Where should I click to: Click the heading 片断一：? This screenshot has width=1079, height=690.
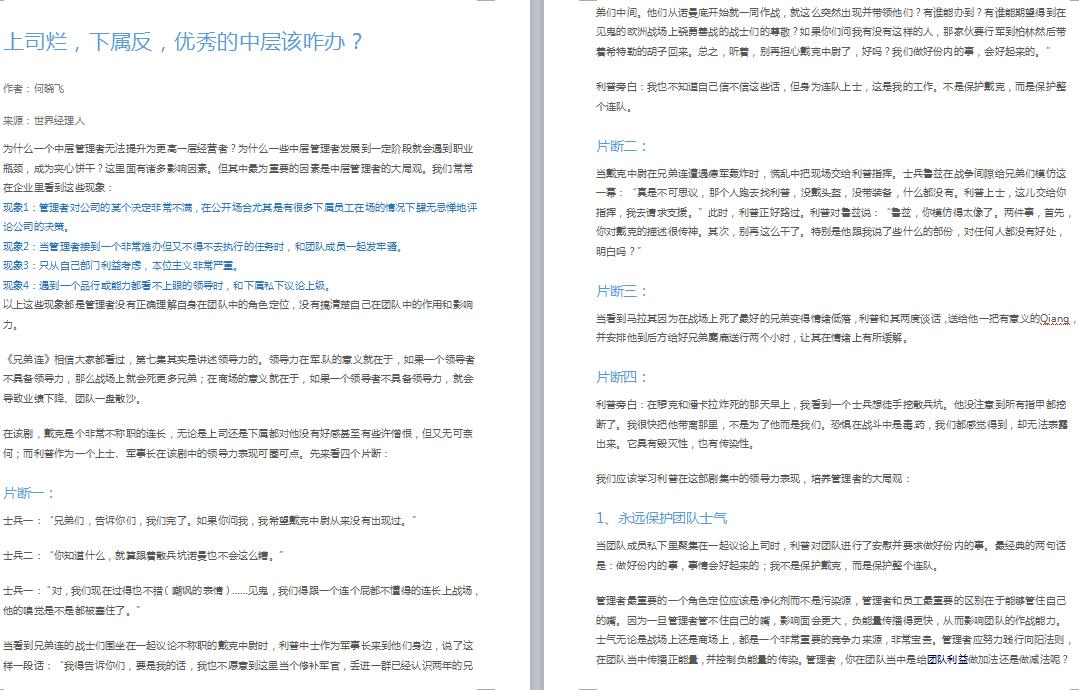pyautogui.click(x=30, y=493)
